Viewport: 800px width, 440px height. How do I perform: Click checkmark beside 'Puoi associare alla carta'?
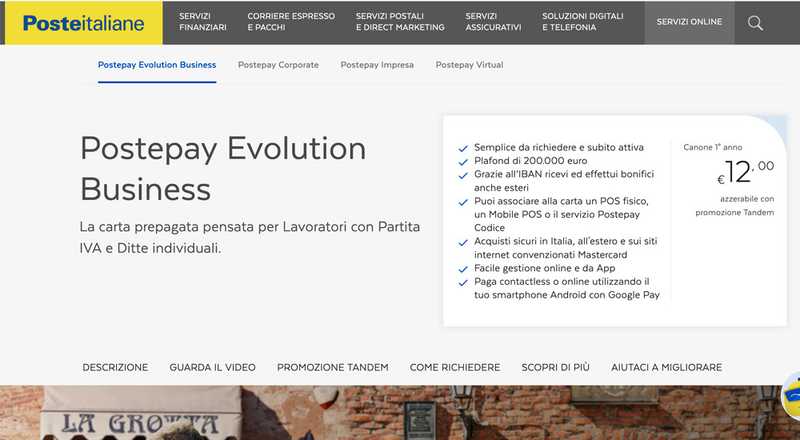point(463,202)
